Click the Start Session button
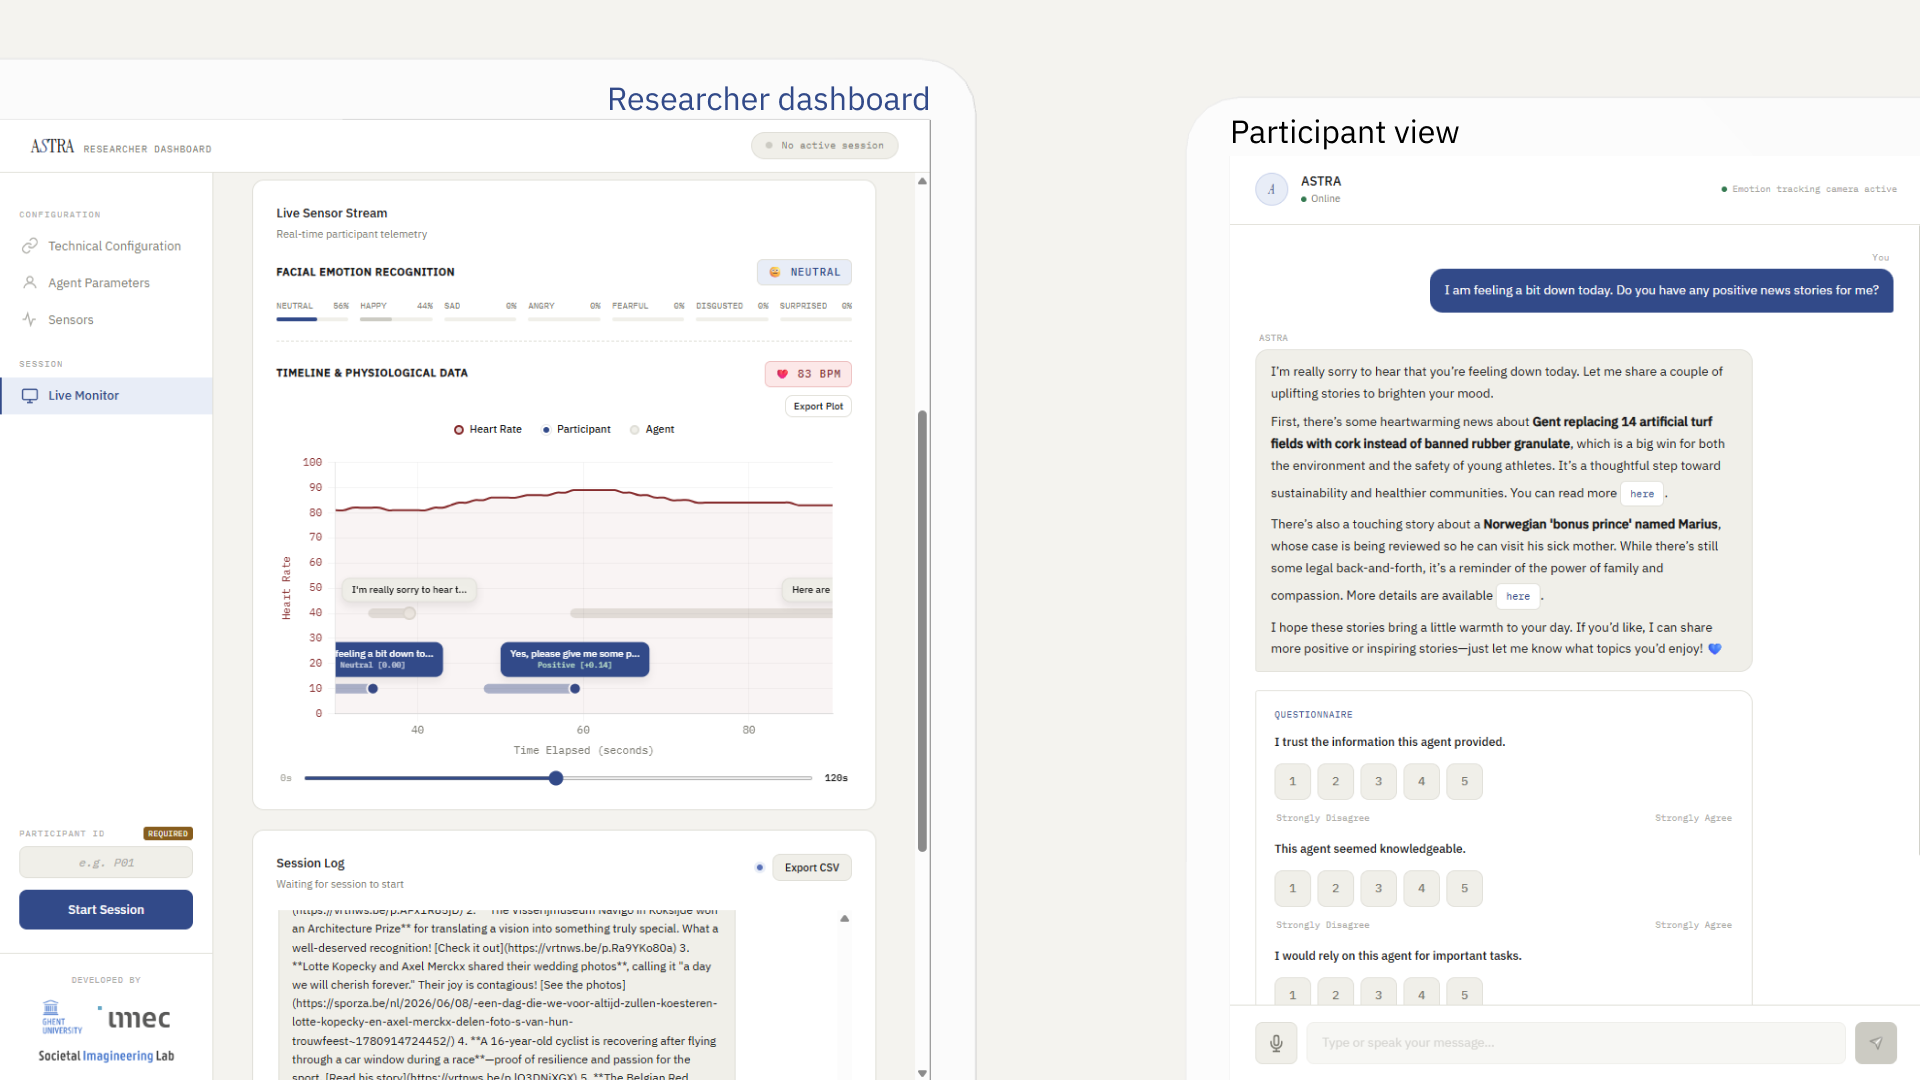Viewport: 1920px width, 1080px height. [106, 910]
